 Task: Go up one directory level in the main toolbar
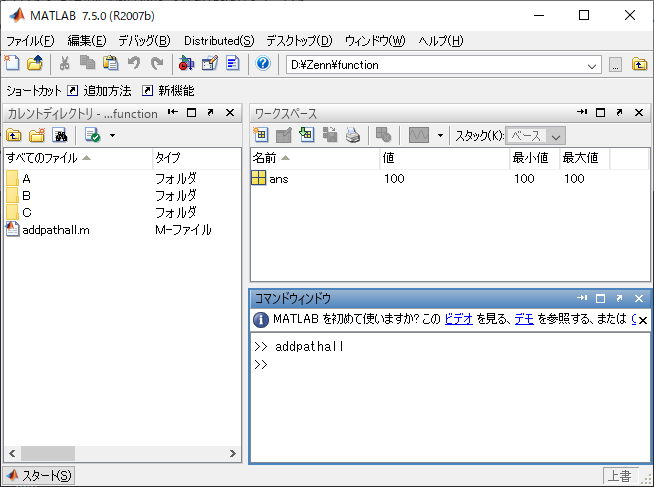pos(639,64)
